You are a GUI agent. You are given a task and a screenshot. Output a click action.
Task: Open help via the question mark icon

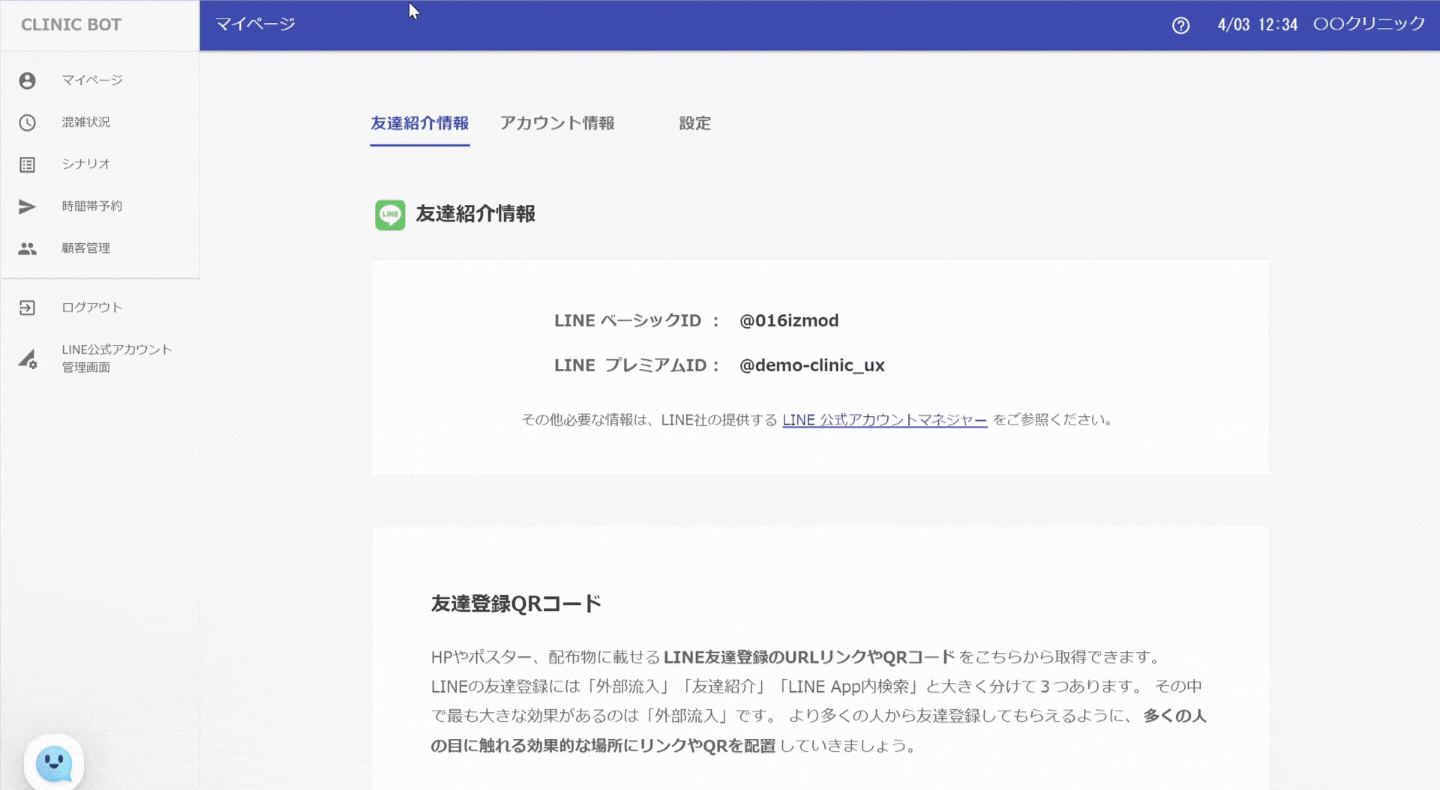pyautogui.click(x=1180, y=26)
